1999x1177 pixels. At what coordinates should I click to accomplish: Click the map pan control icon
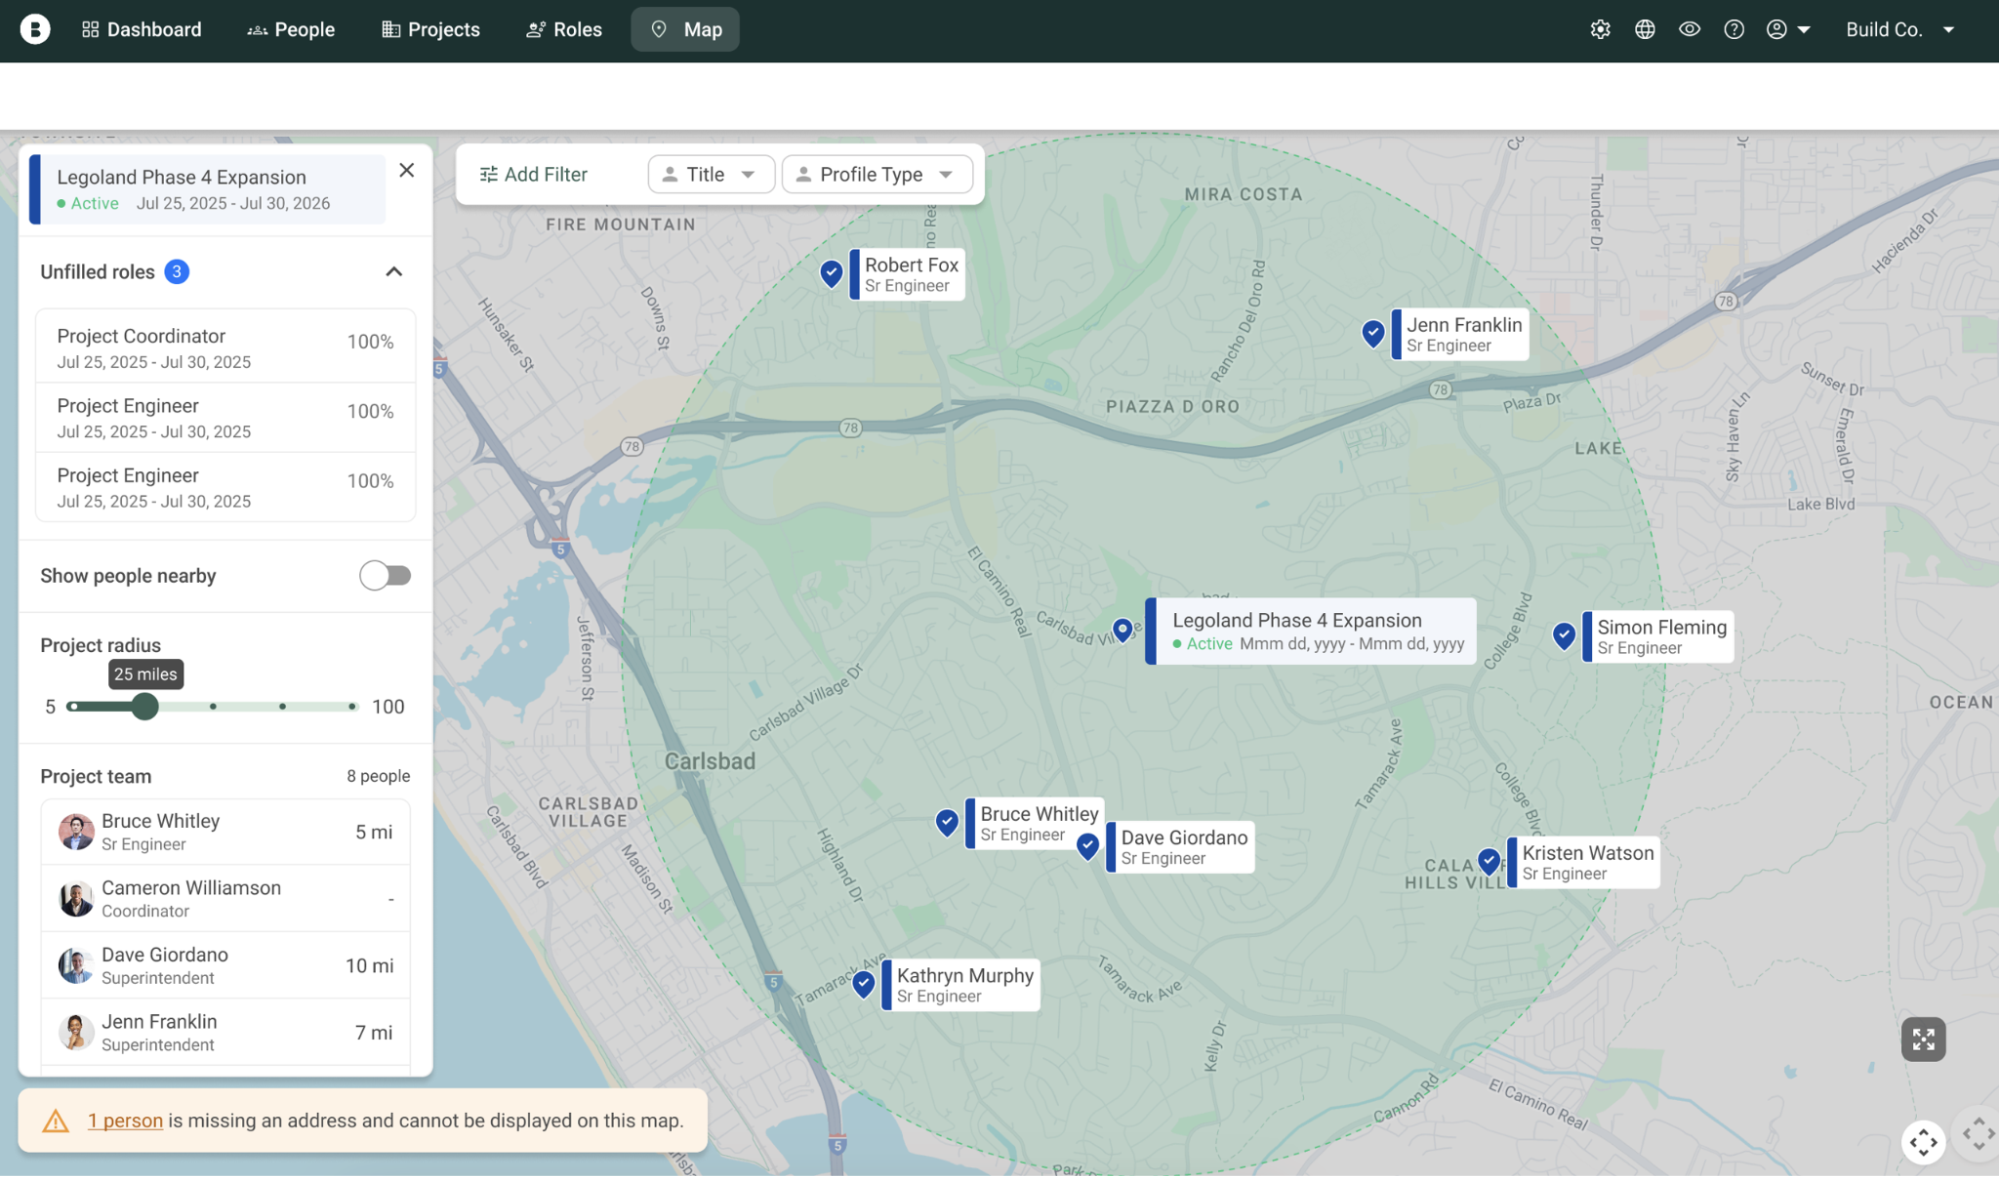point(1923,1142)
